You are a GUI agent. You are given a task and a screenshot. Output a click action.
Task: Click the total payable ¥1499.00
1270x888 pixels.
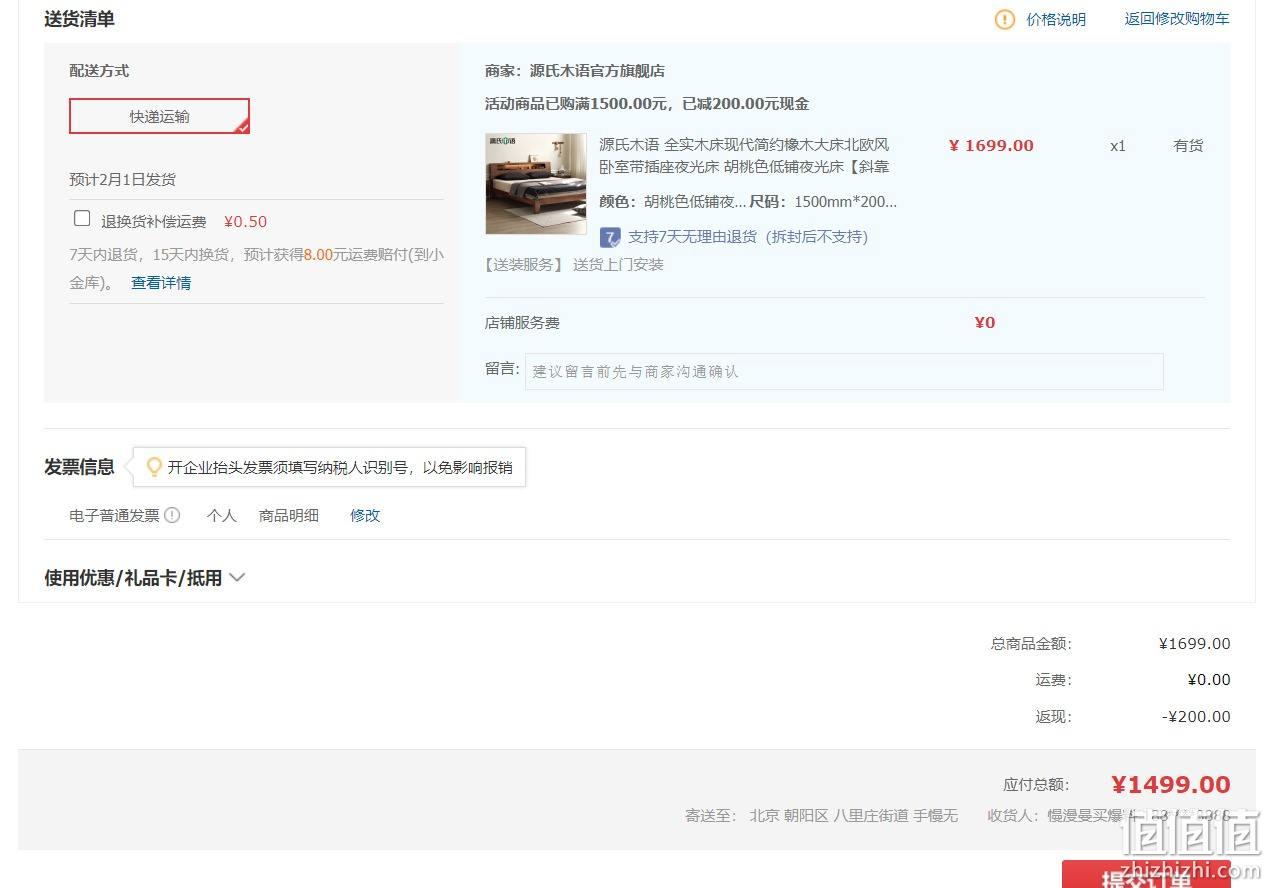click(1170, 785)
